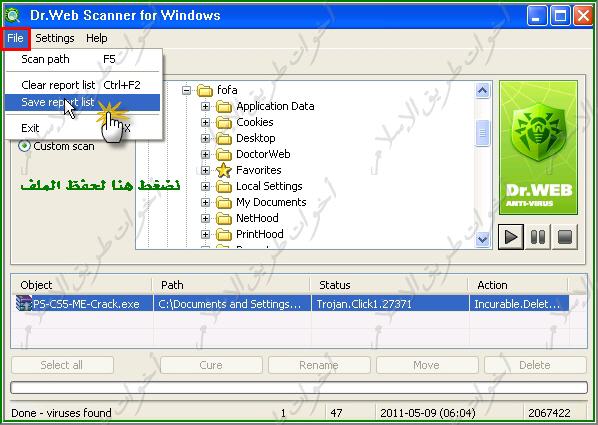Click the Trojan.Click1.27371 status cell

click(x=390, y=304)
